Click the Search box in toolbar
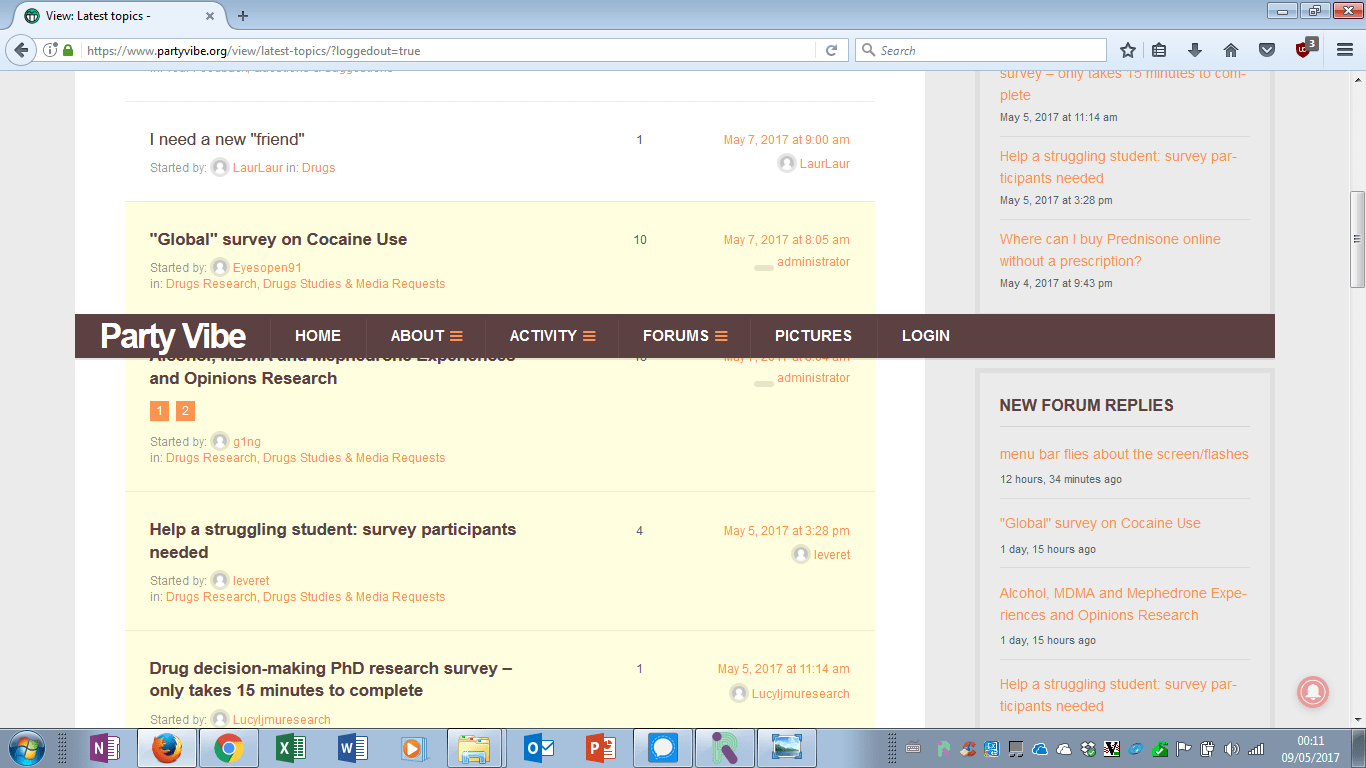The image size is (1366, 768). point(980,50)
